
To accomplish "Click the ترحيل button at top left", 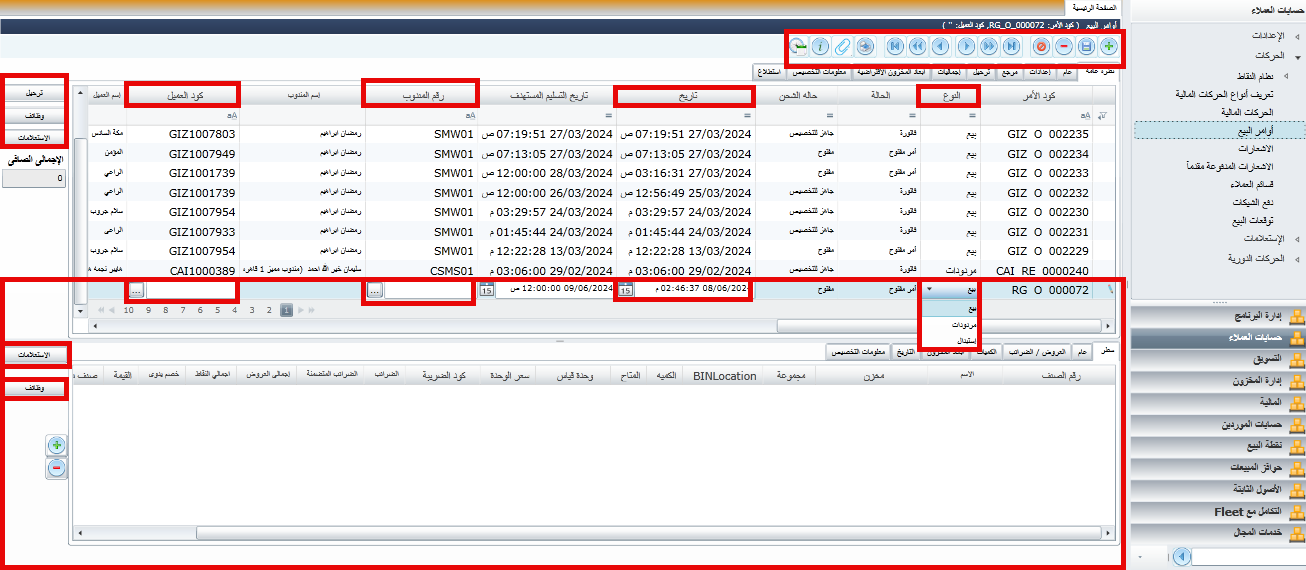I will 34,92.
